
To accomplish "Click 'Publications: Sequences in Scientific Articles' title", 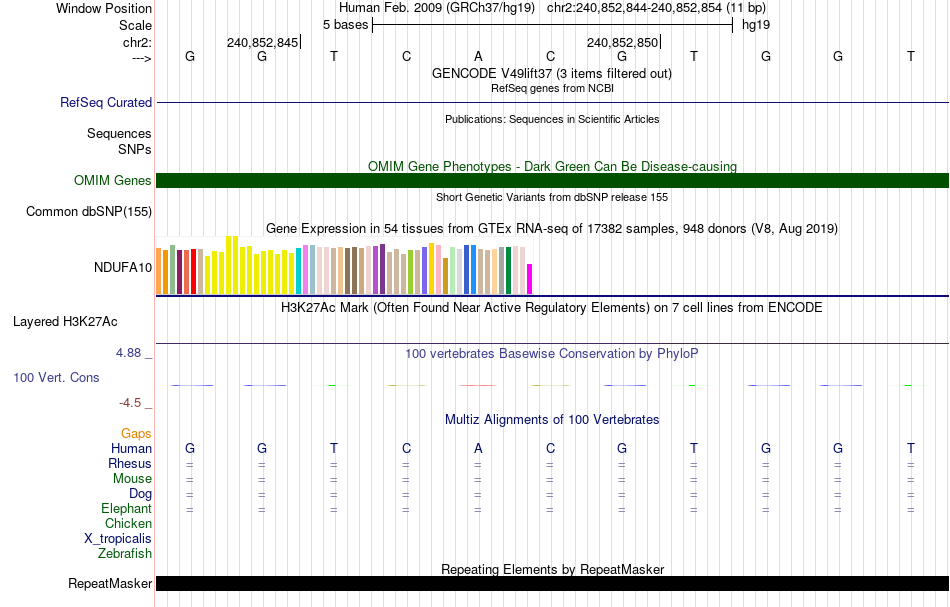I will (x=552, y=119).
